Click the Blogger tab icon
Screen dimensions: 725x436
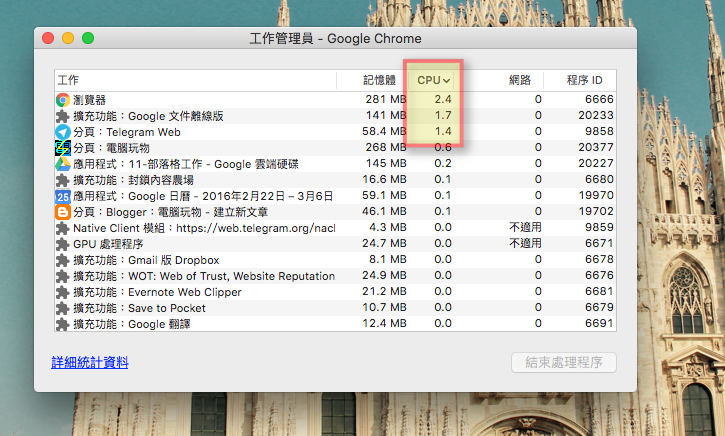62,212
